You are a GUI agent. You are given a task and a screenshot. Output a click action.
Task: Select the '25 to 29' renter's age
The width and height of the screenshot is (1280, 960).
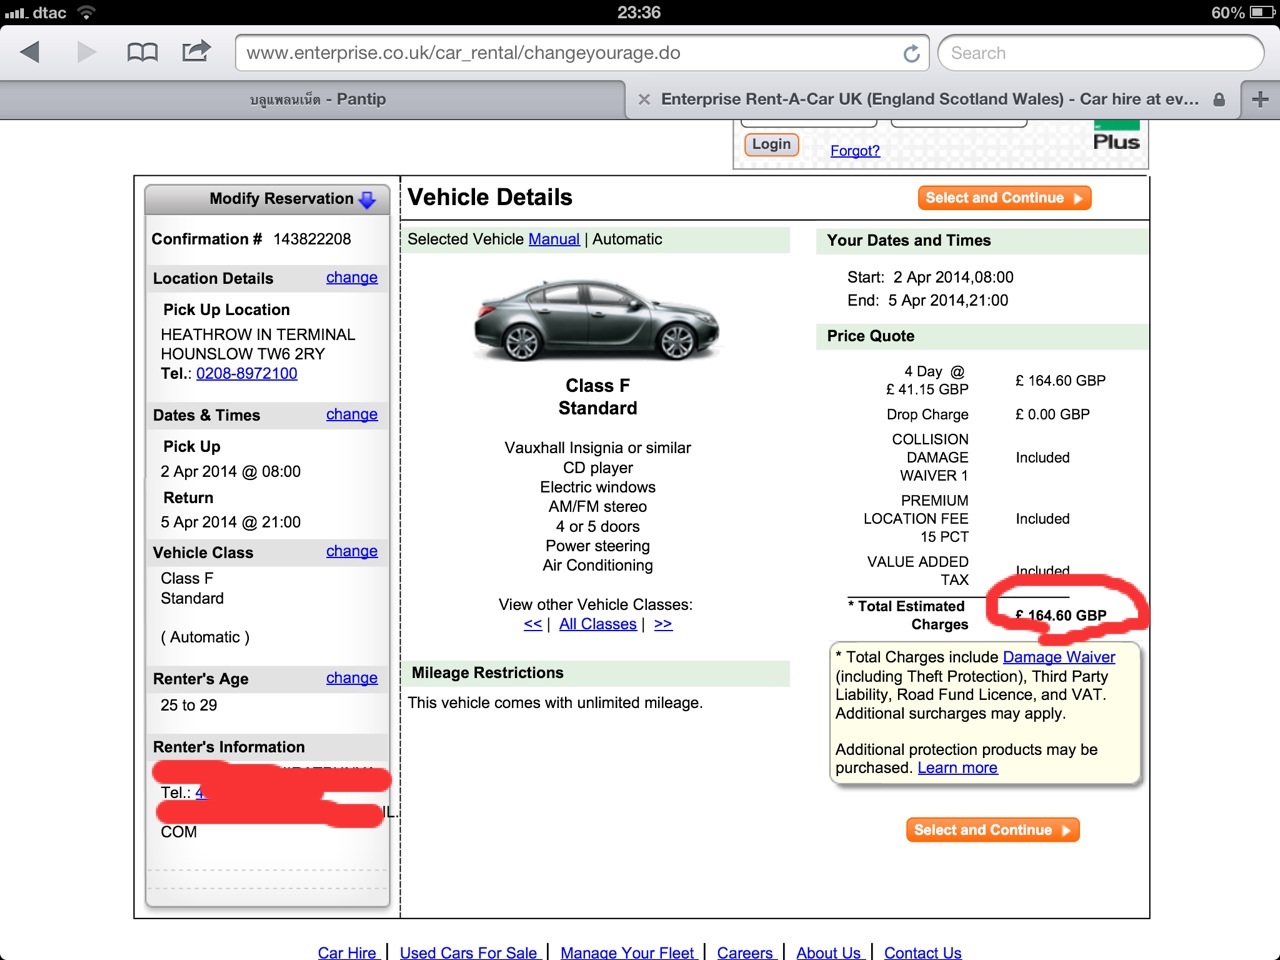[x=189, y=705]
